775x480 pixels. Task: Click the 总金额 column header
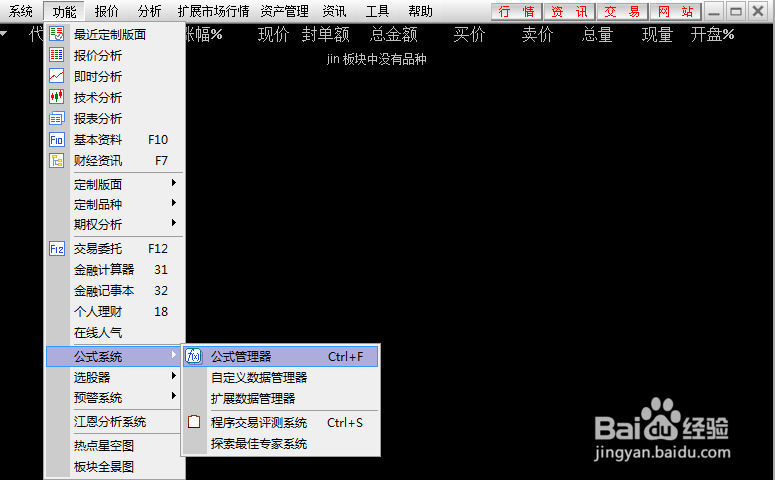pyautogui.click(x=394, y=35)
